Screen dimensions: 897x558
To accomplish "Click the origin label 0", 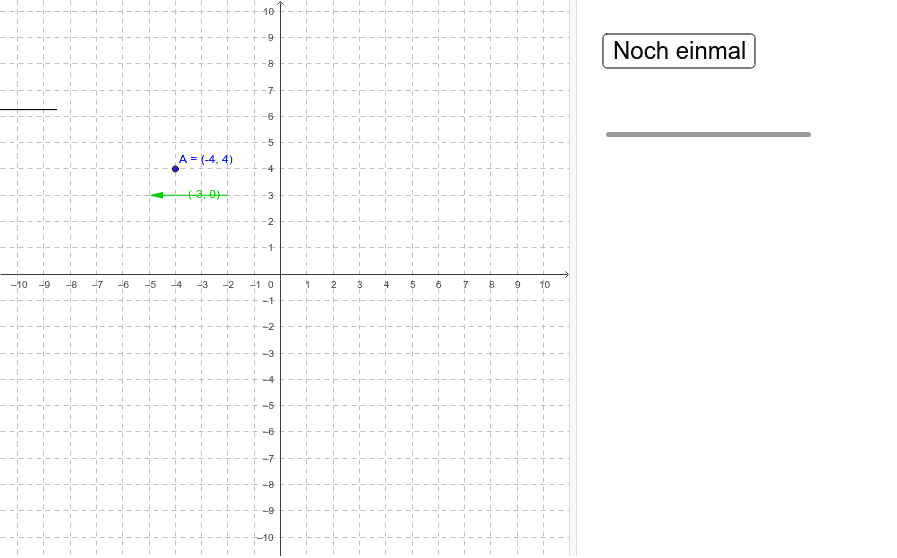I will click(271, 284).
